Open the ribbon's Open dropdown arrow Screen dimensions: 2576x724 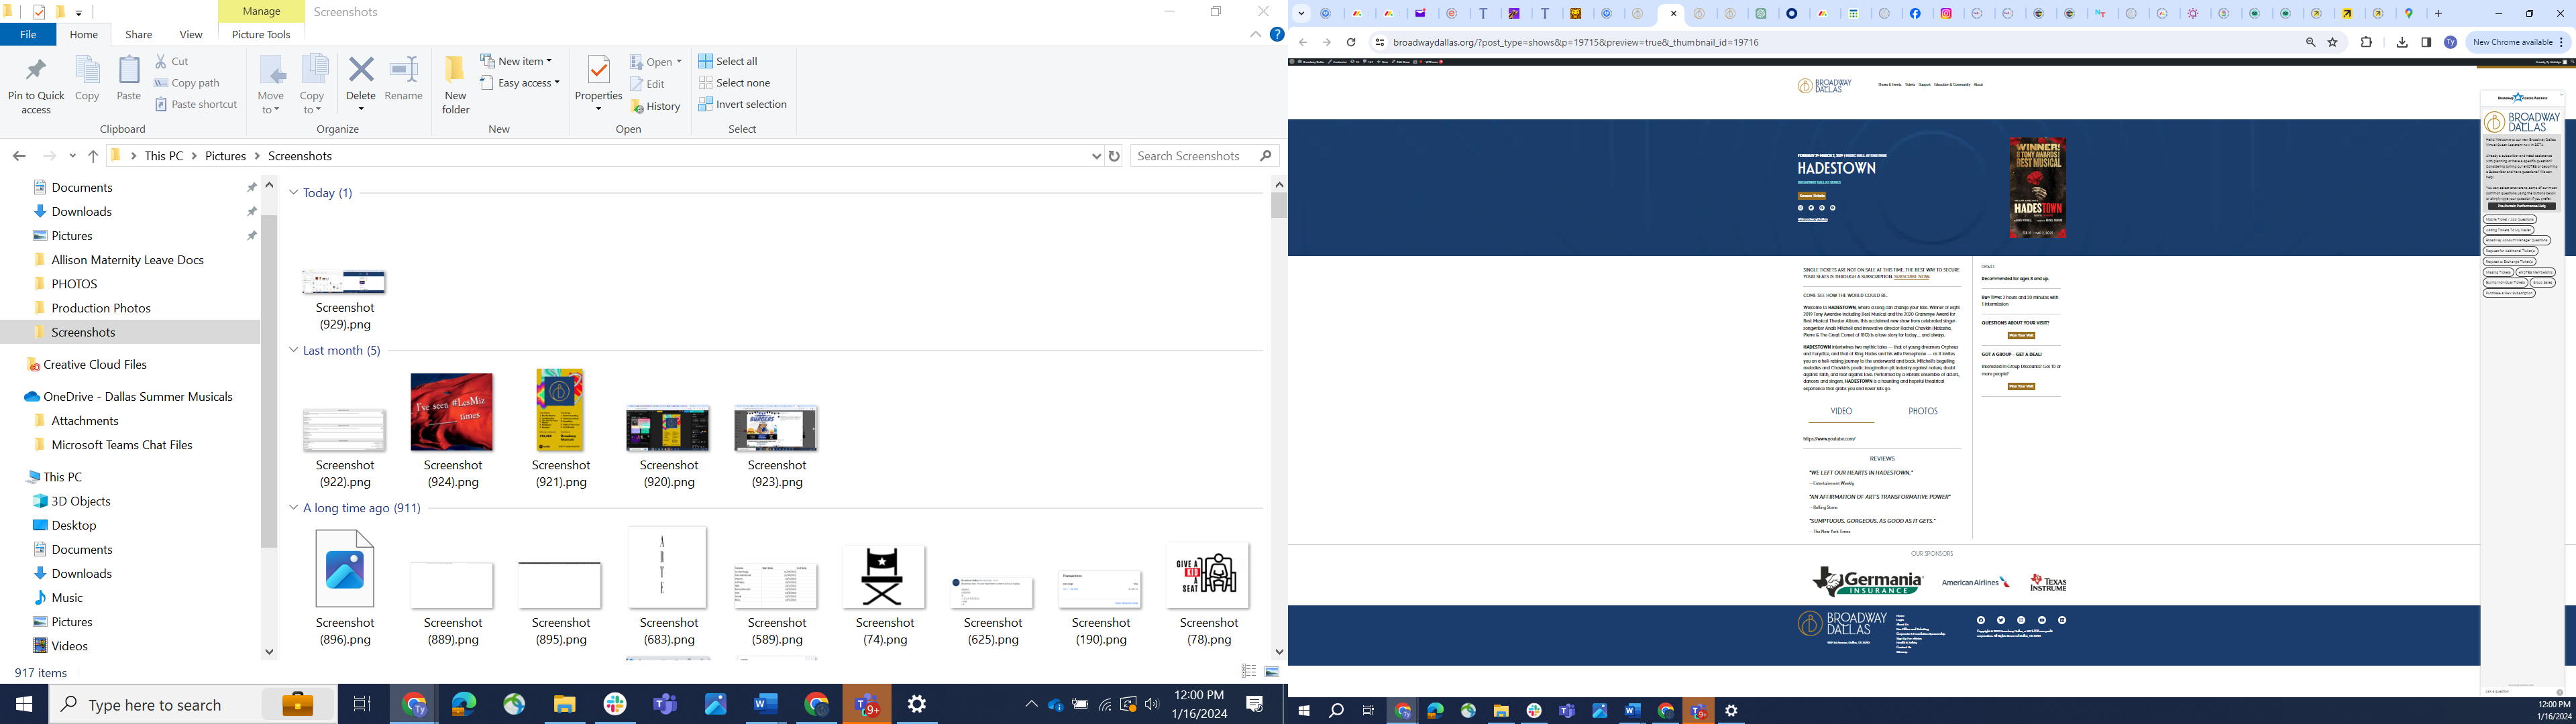pos(679,61)
